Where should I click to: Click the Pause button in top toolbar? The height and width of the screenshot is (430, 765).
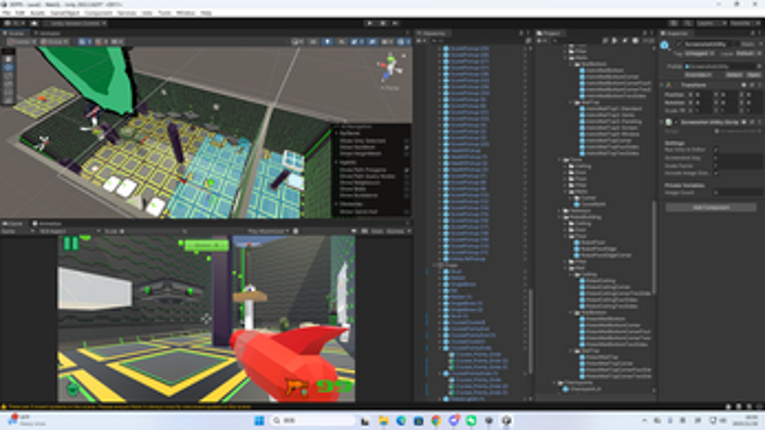[383, 23]
